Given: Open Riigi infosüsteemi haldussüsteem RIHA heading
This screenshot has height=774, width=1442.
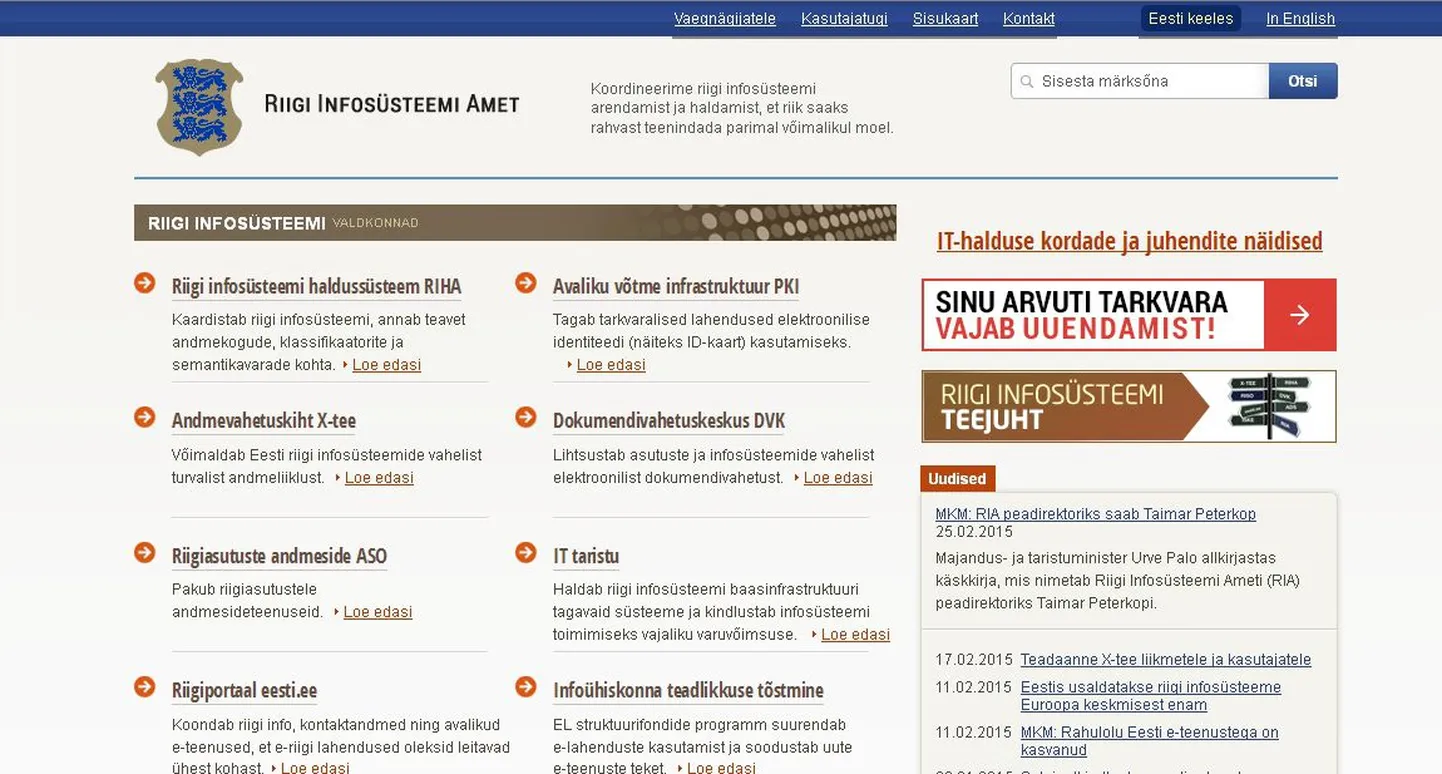Looking at the screenshot, I should 316,287.
